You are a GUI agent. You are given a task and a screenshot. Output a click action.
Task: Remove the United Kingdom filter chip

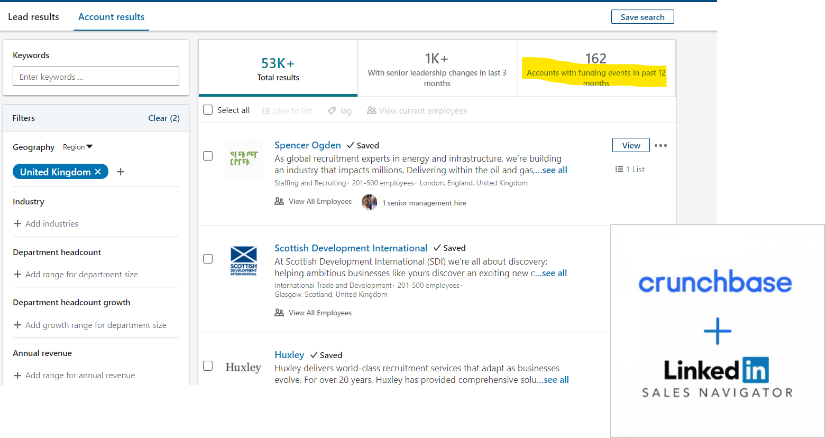97,172
